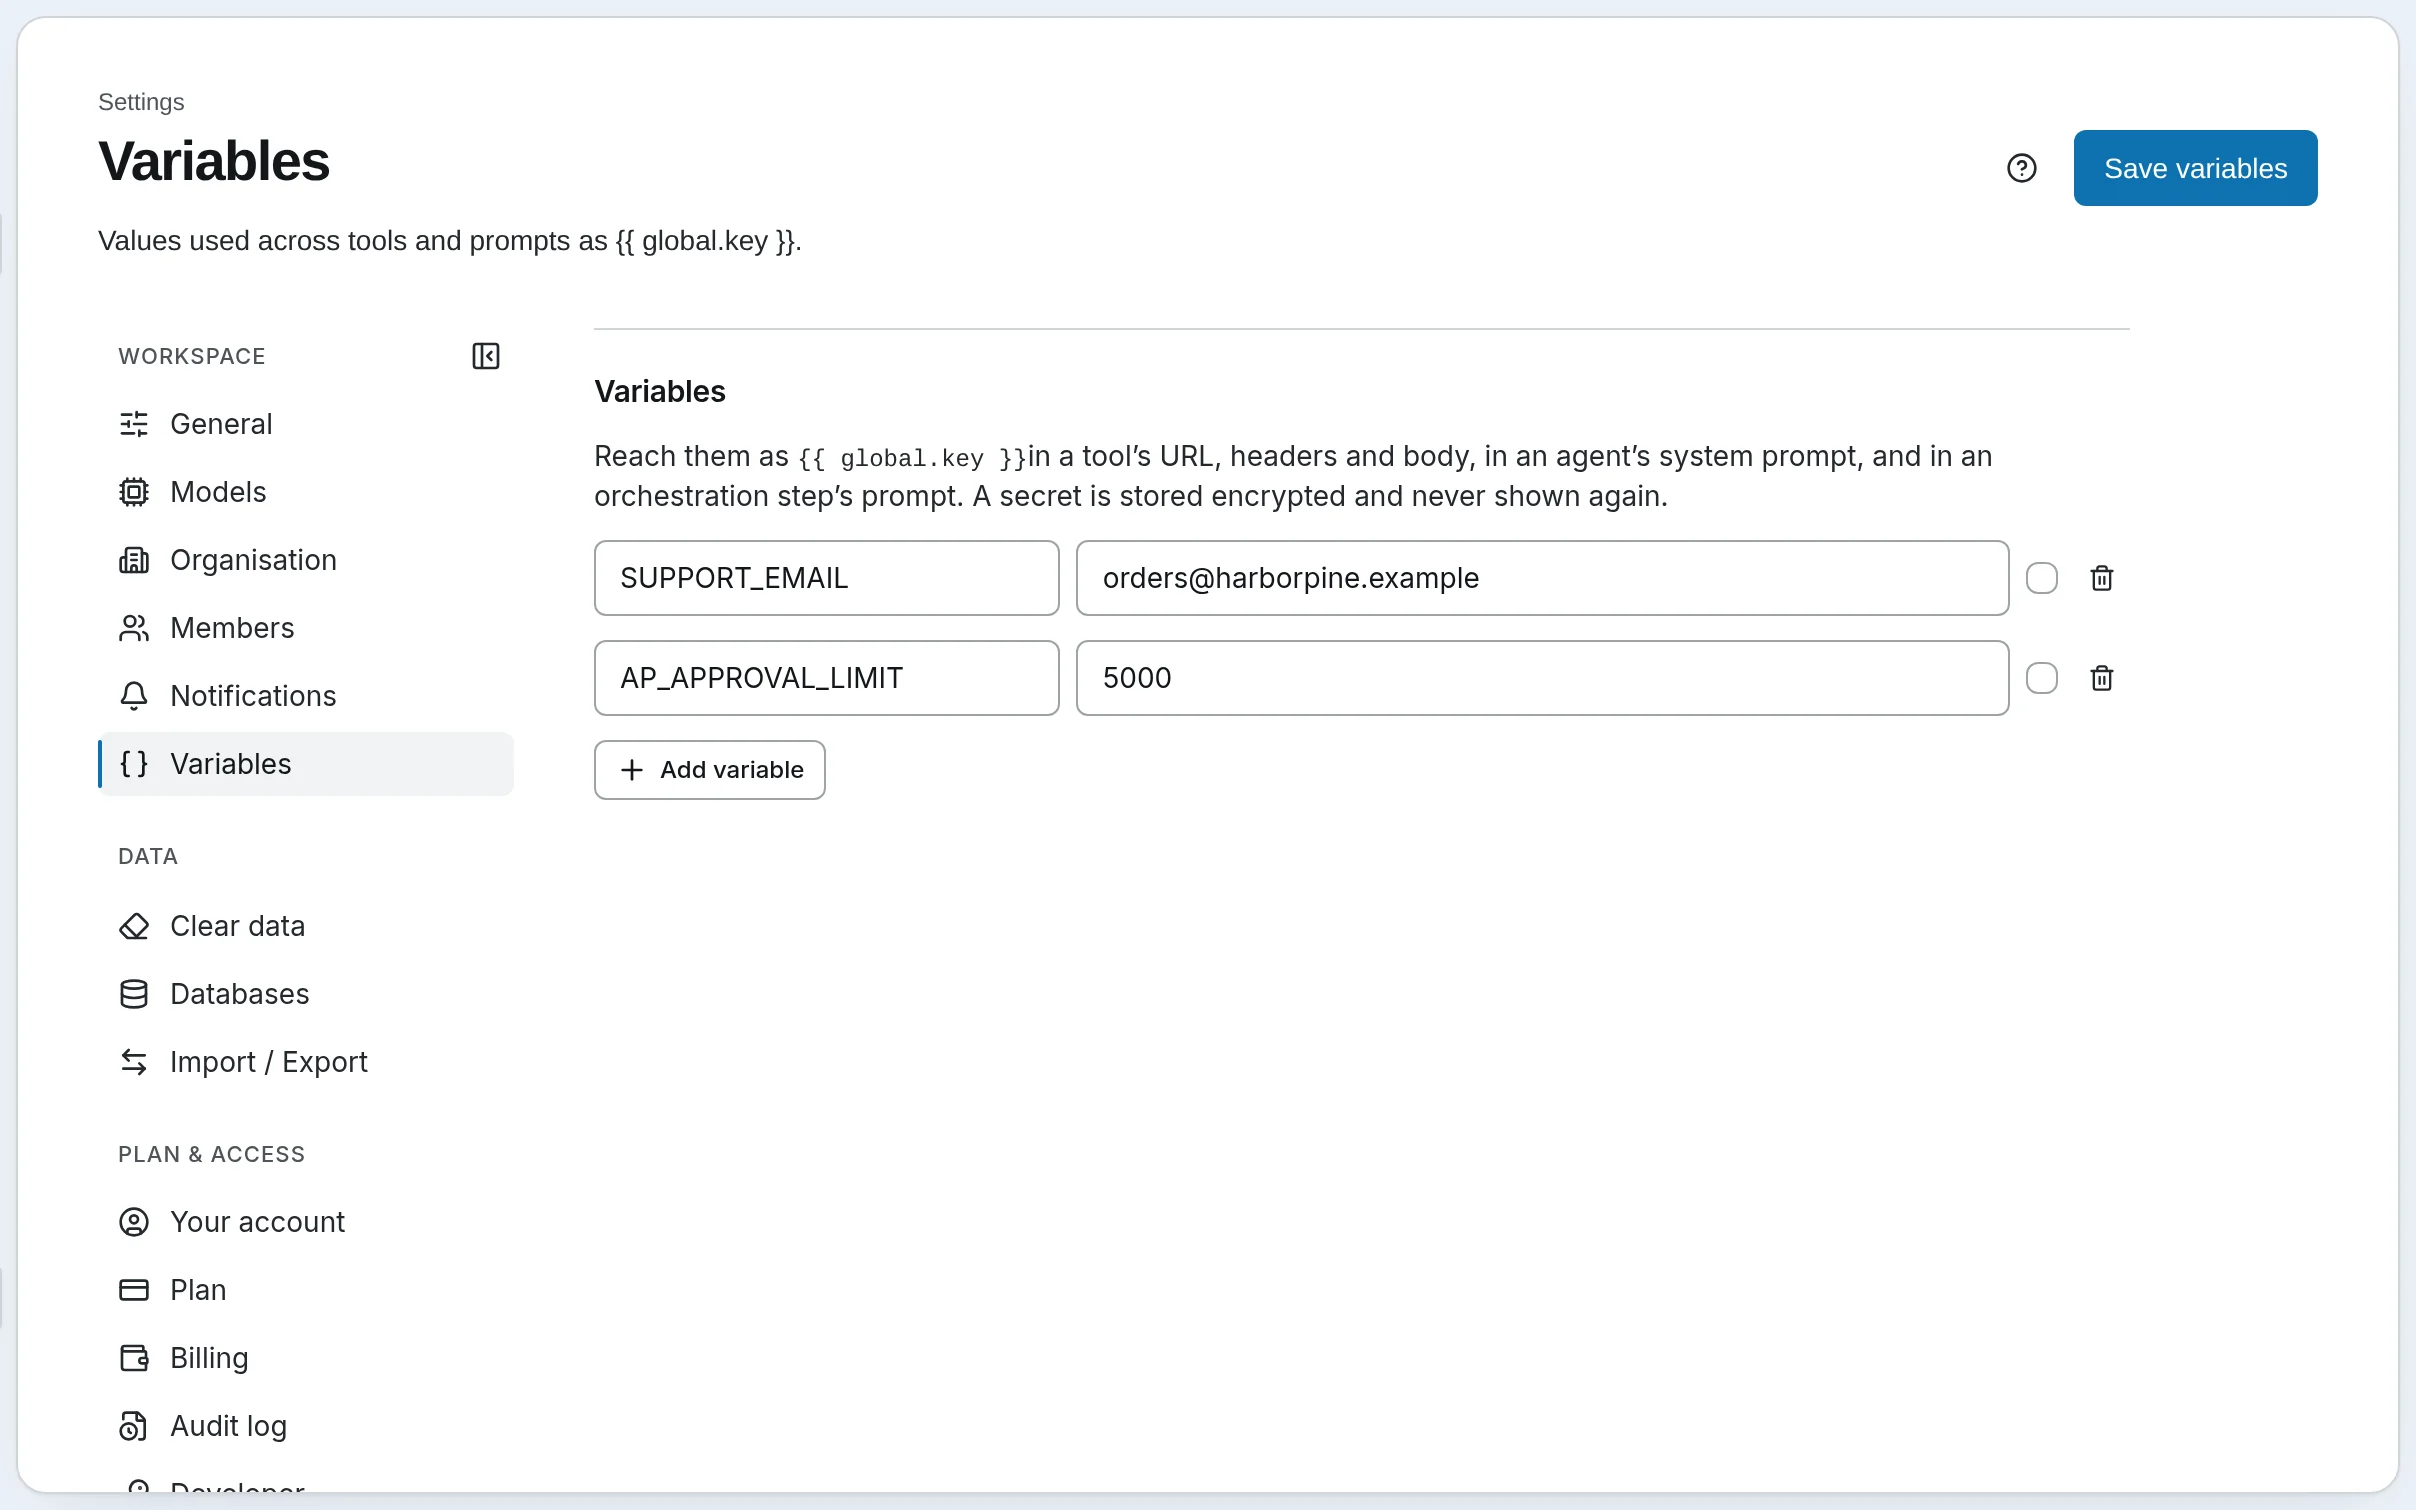Viewport: 2416px width, 1510px height.
Task: Click the Notifications bell icon
Action: click(134, 696)
